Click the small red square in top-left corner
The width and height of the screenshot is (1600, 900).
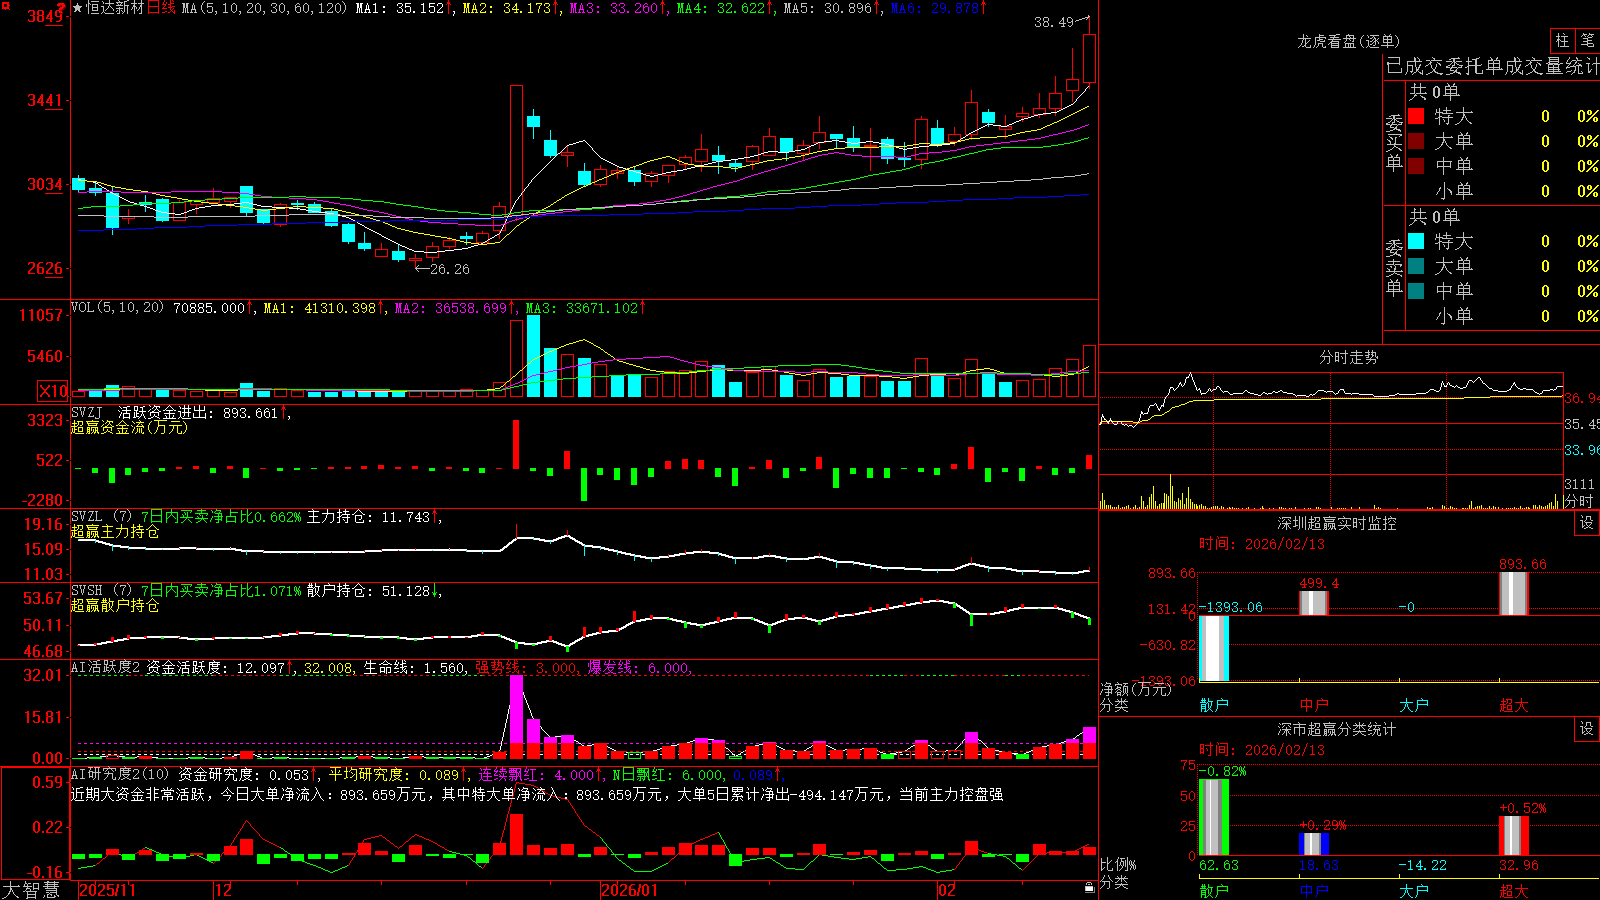coord(5,5)
